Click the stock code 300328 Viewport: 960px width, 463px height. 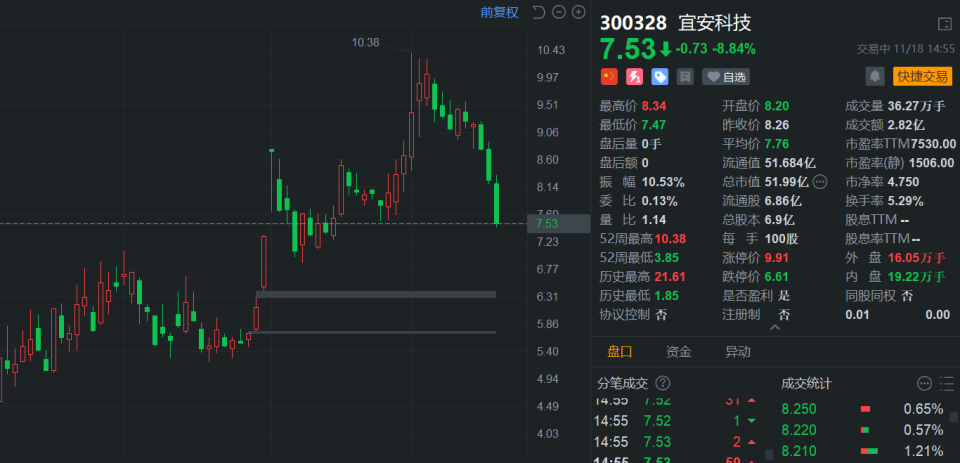[x=633, y=23]
